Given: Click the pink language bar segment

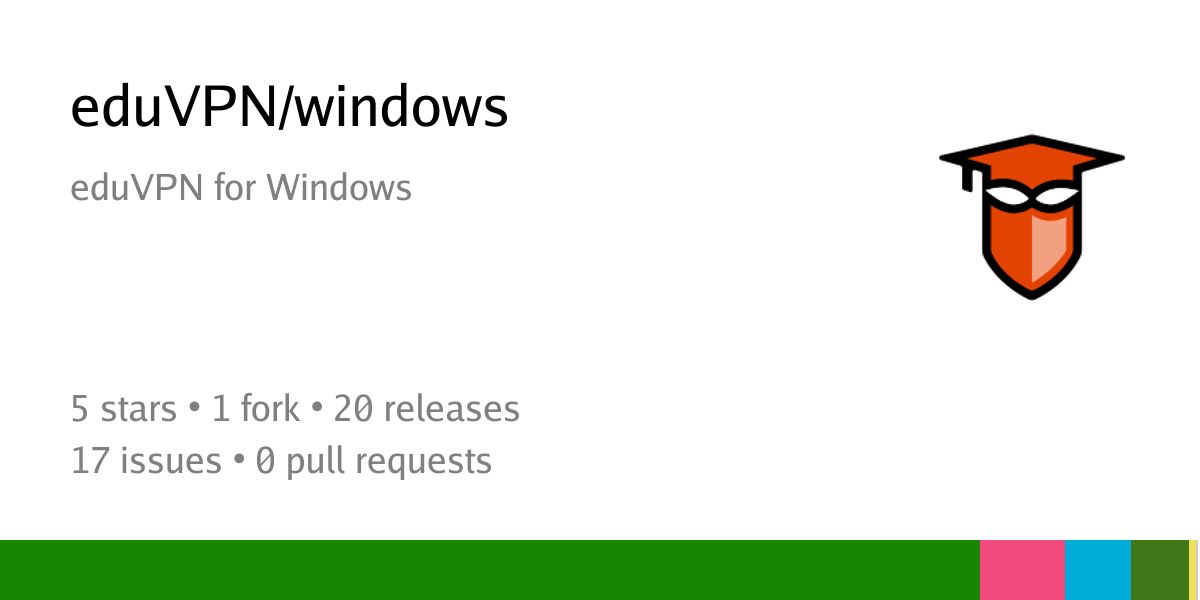Looking at the screenshot, I should point(1022,570).
